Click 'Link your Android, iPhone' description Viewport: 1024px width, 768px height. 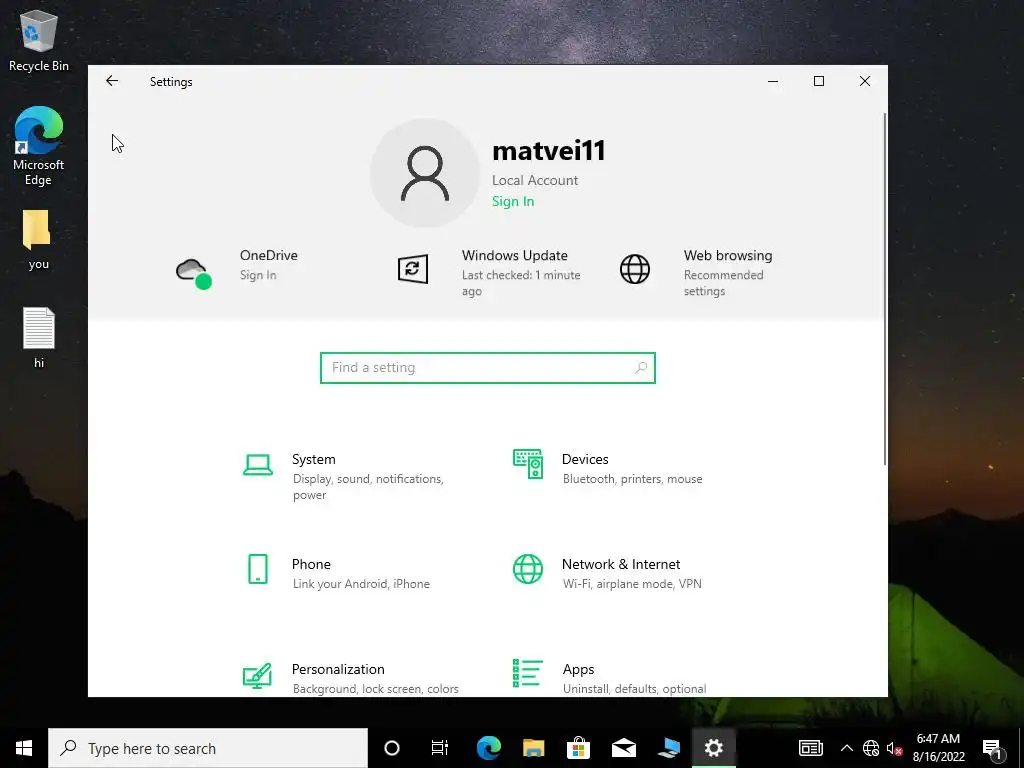(361, 584)
